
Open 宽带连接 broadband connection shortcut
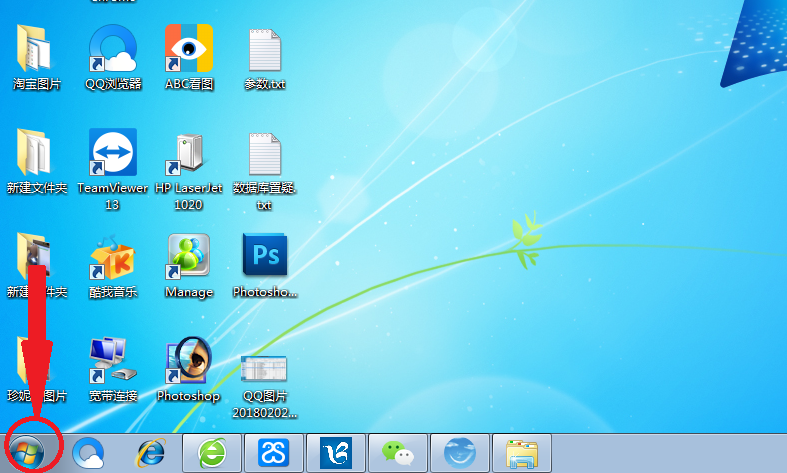click(x=113, y=370)
